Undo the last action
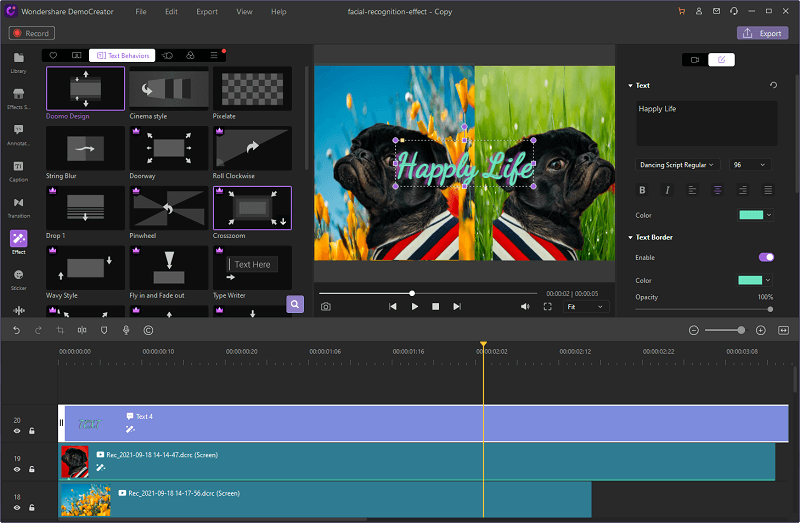The width and height of the screenshot is (800, 523). tap(16, 330)
